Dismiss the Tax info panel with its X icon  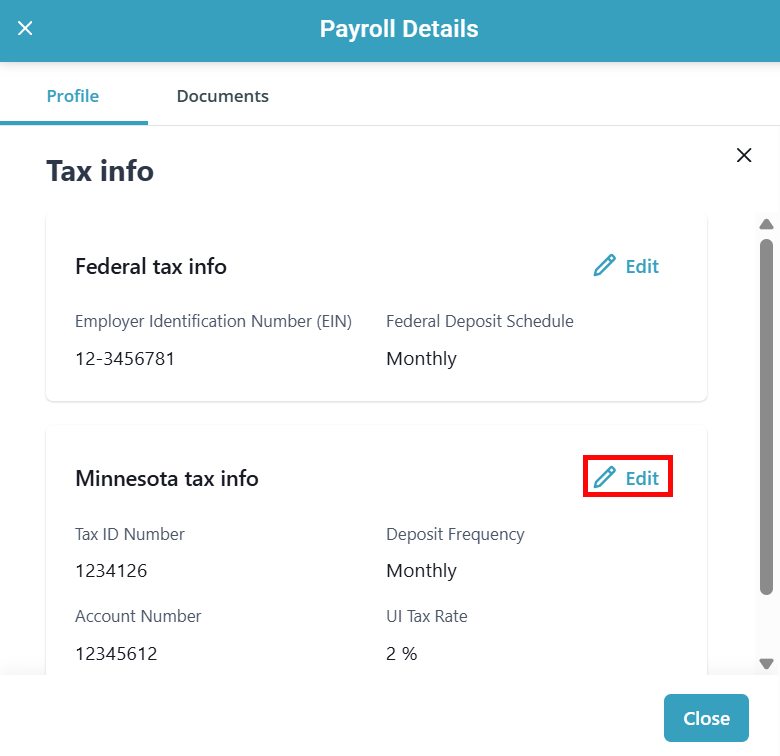(744, 155)
